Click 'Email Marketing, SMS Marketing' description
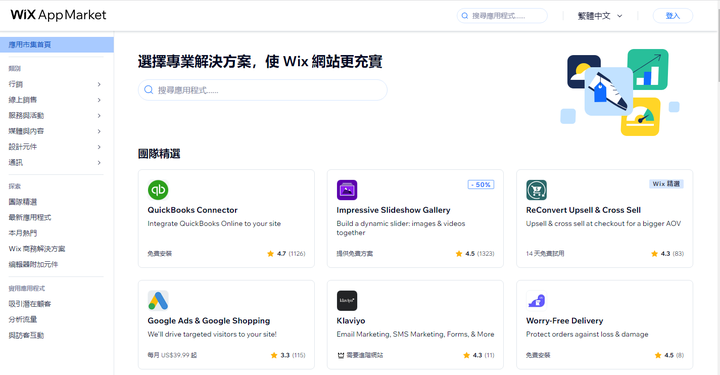The height and width of the screenshot is (375, 720). pyautogui.click(x=415, y=334)
